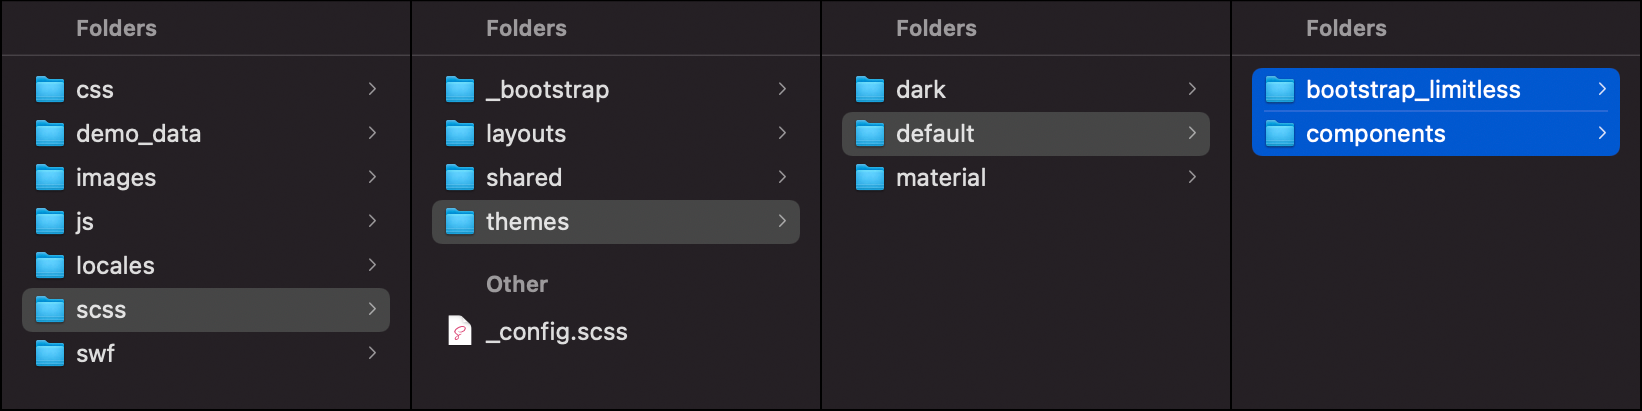This screenshot has height=411, width=1642.
Task: Select the themes folder row
Action: pos(616,222)
